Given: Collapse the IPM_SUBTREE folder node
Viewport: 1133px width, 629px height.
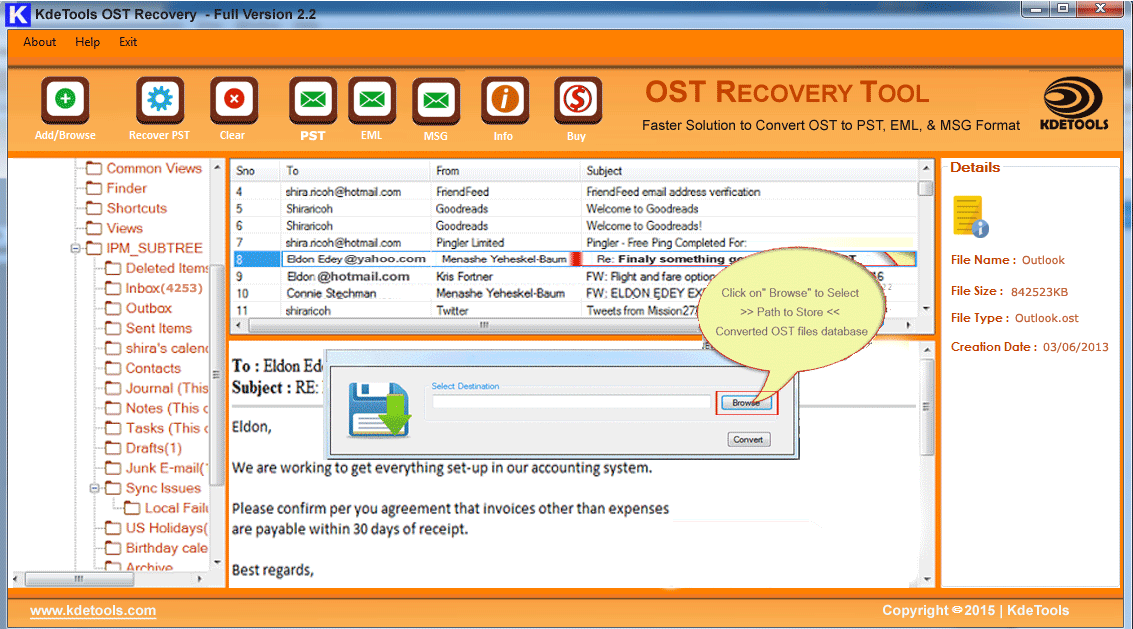Looking at the screenshot, I should pyautogui.click(x=76, y=248).
